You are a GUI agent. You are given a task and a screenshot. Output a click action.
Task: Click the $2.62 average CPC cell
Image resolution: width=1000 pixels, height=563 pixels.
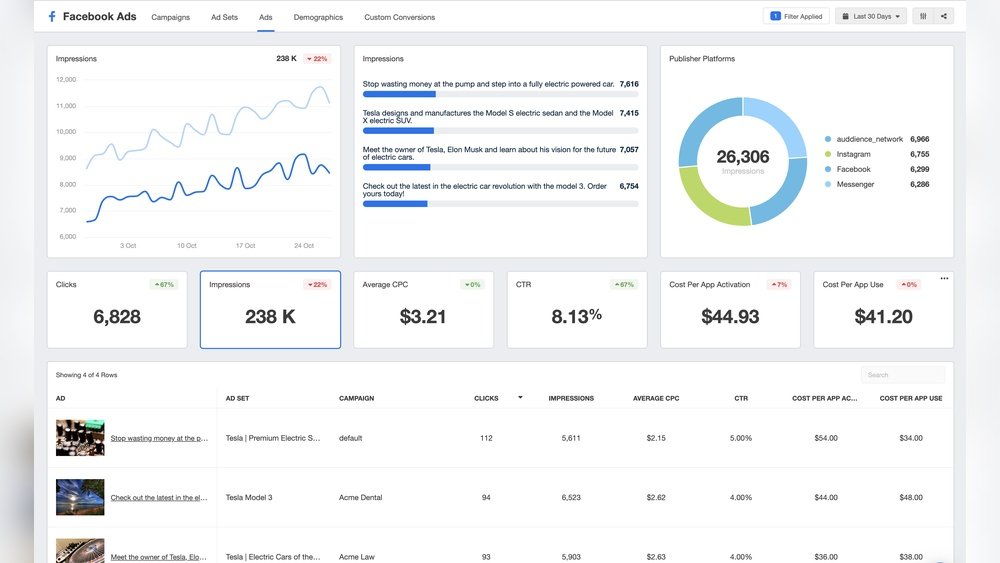pyautogui.click(x=656, y=497)
